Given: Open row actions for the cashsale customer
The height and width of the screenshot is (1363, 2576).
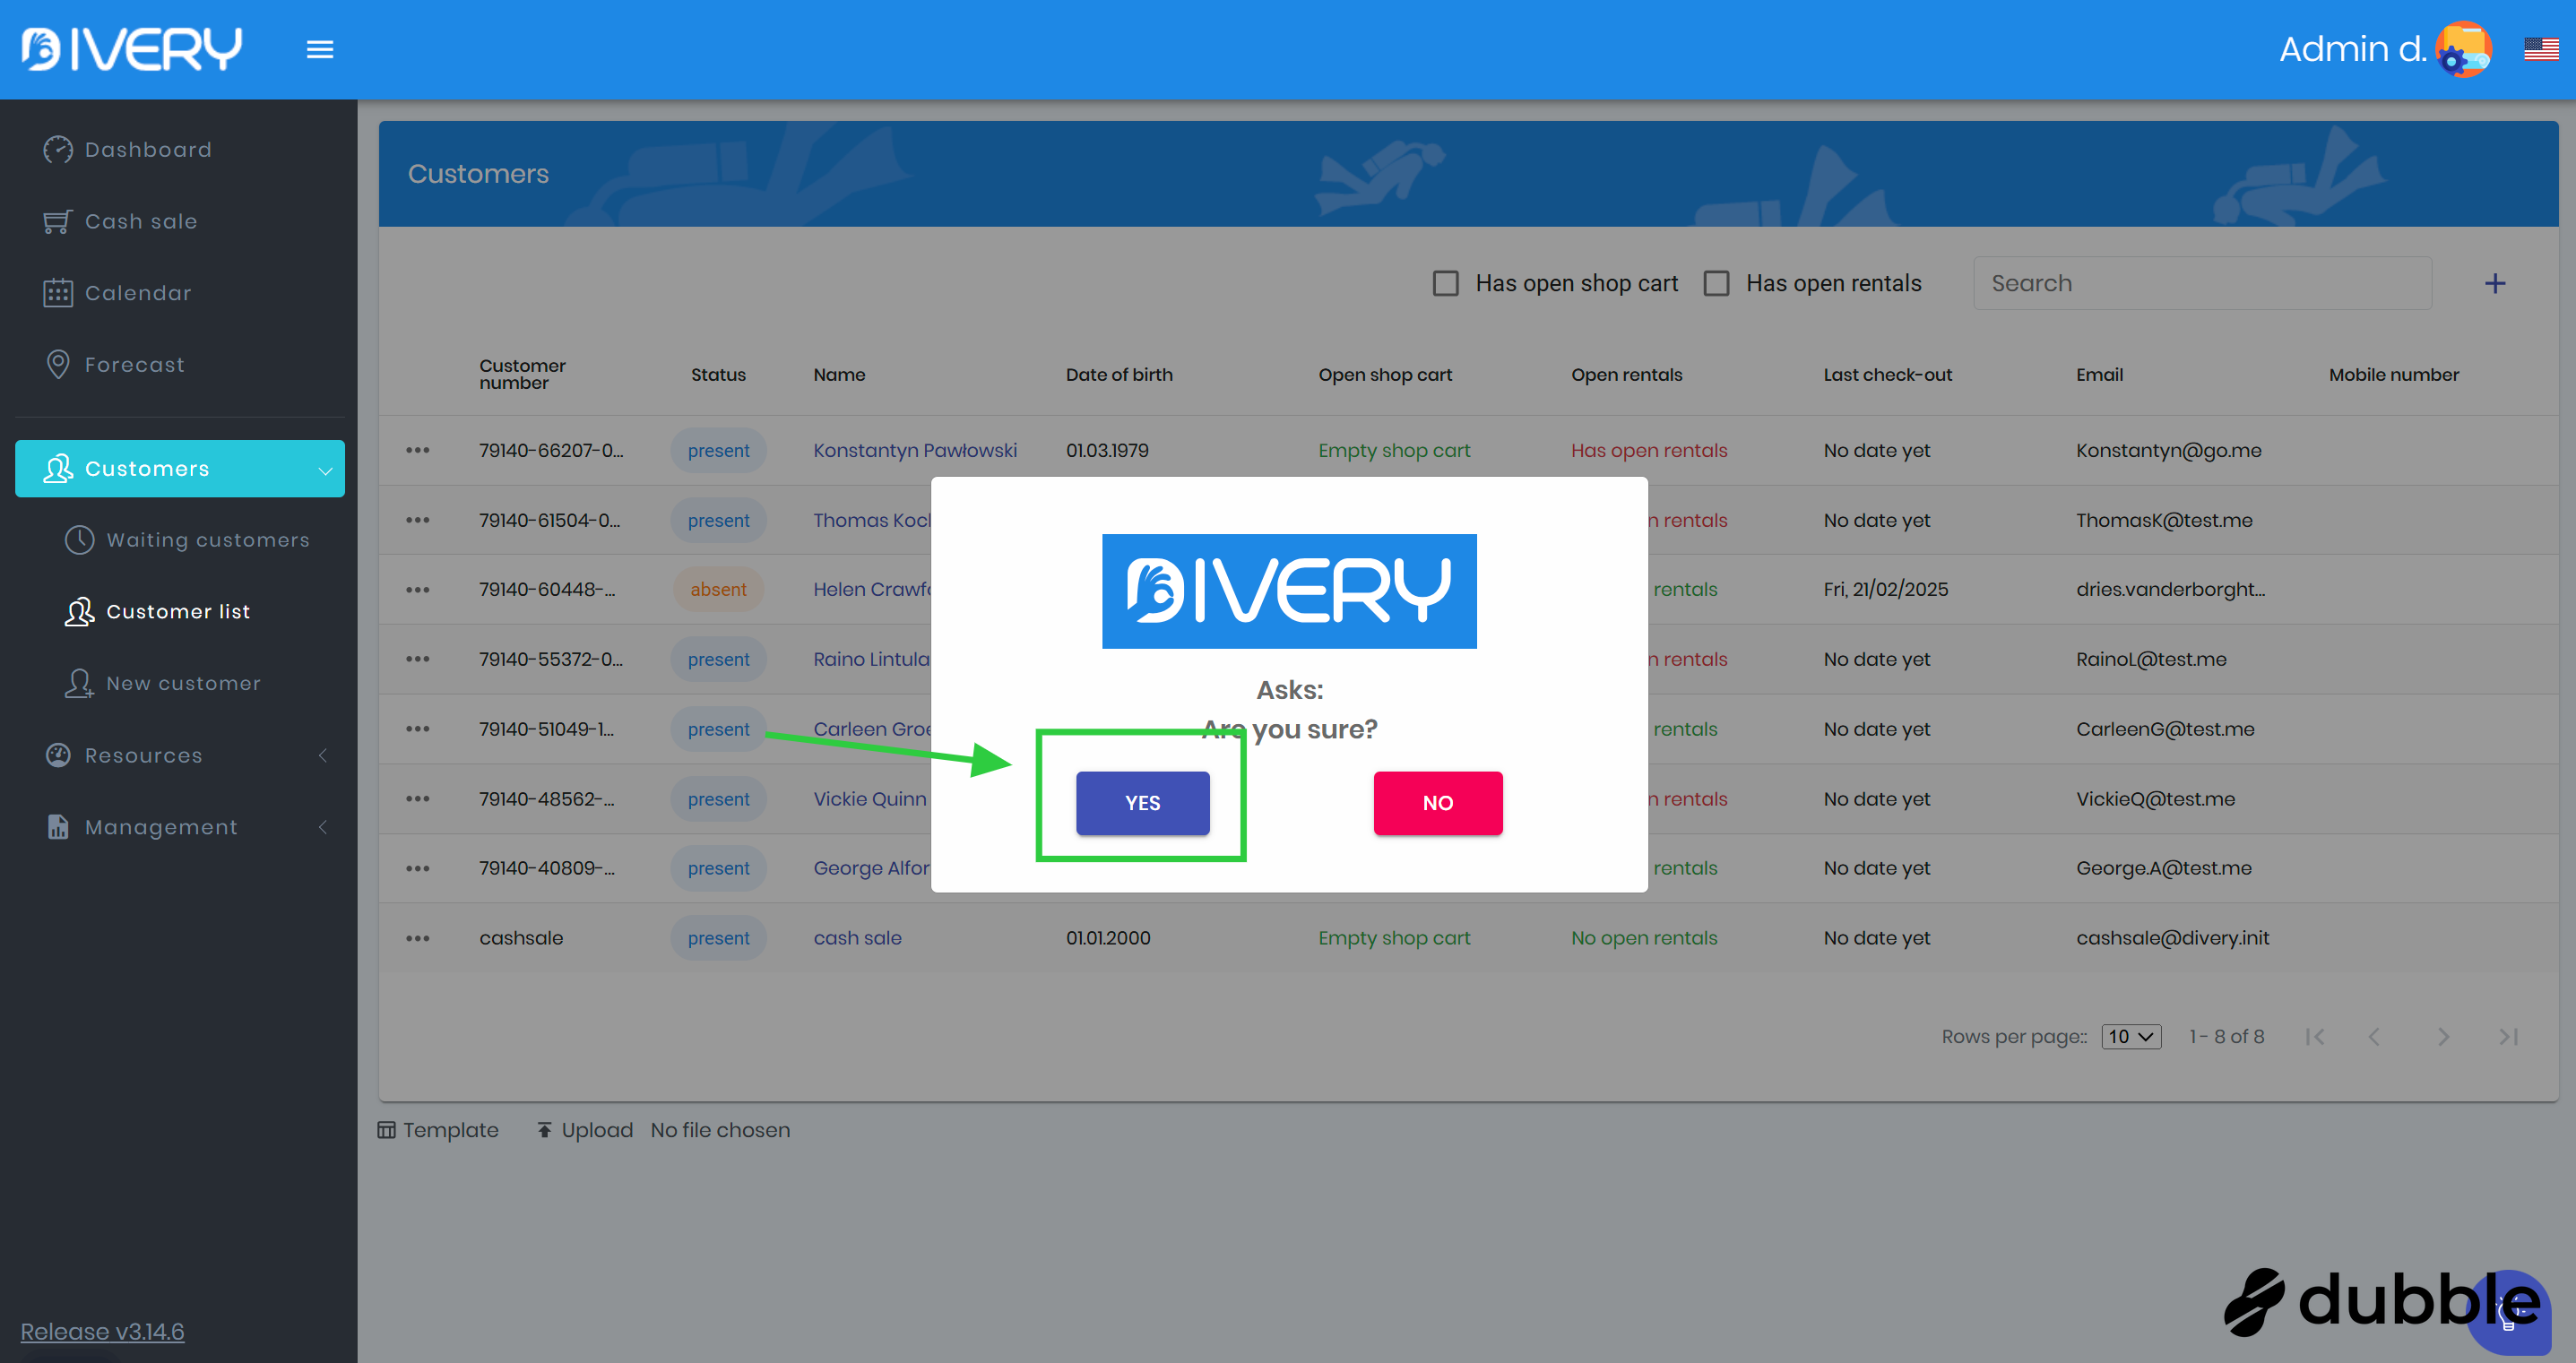Looking at the screenshot, I should pos(417,938).
